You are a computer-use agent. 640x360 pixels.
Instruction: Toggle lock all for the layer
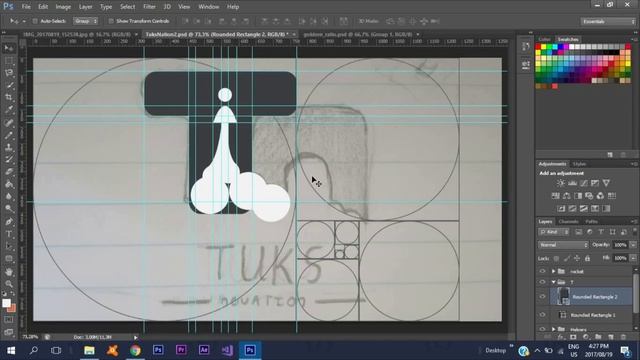[587, 258]
